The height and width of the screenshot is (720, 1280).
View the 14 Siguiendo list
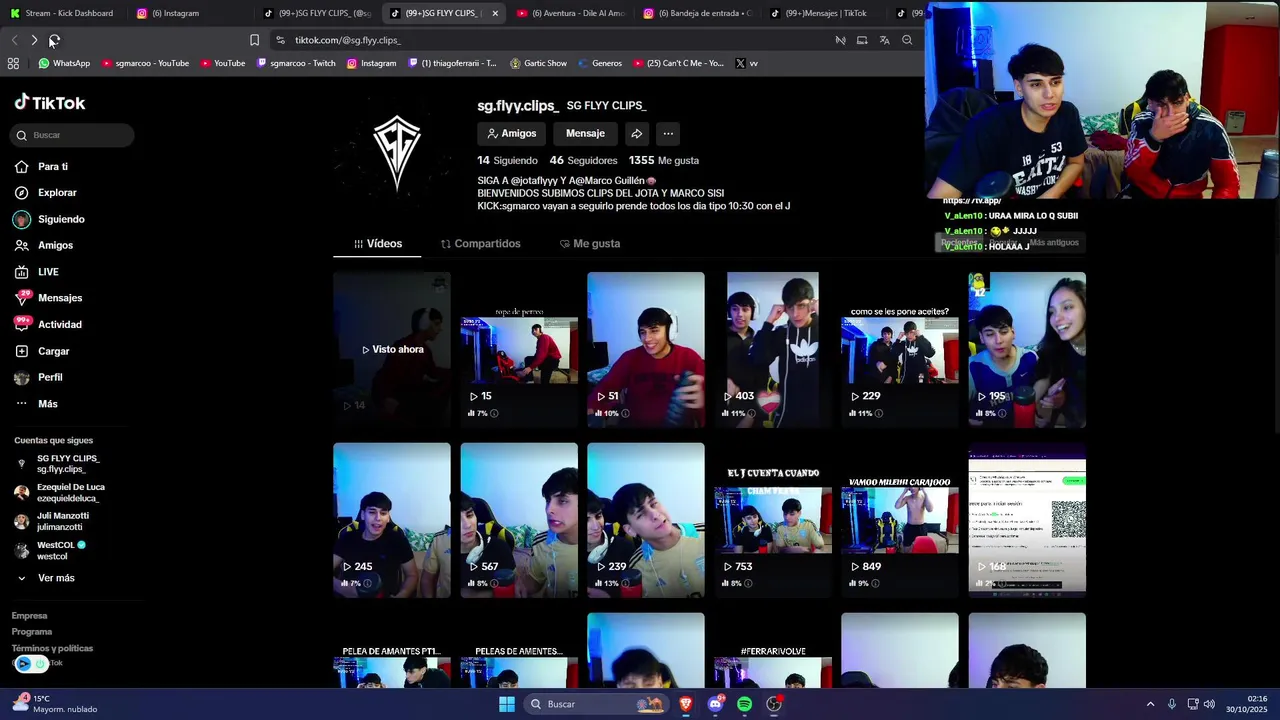click(507, 160)
